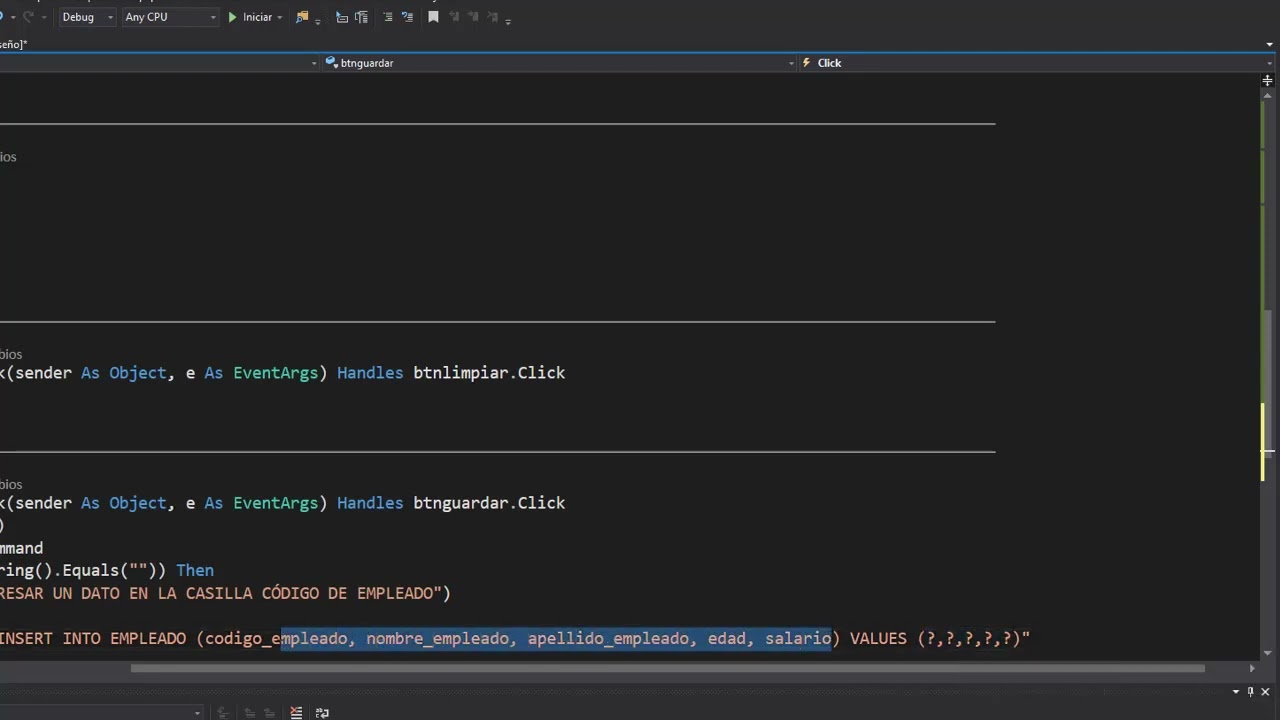Click EventArgs in btnlimpiar handler line
This screenshot has width=1280, height=720.
(275, 373)
